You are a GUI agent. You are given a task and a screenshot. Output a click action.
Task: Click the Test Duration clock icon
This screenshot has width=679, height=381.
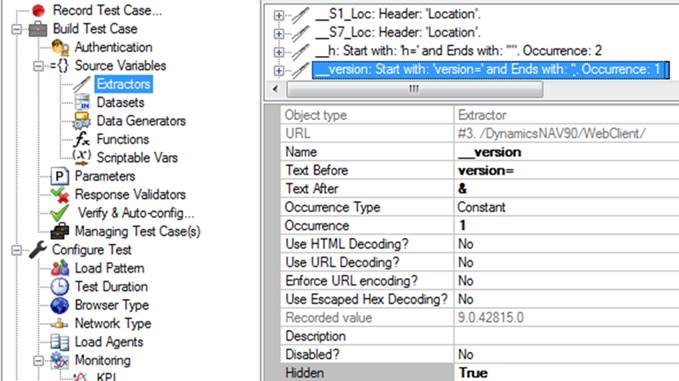[x=60, y=287]
